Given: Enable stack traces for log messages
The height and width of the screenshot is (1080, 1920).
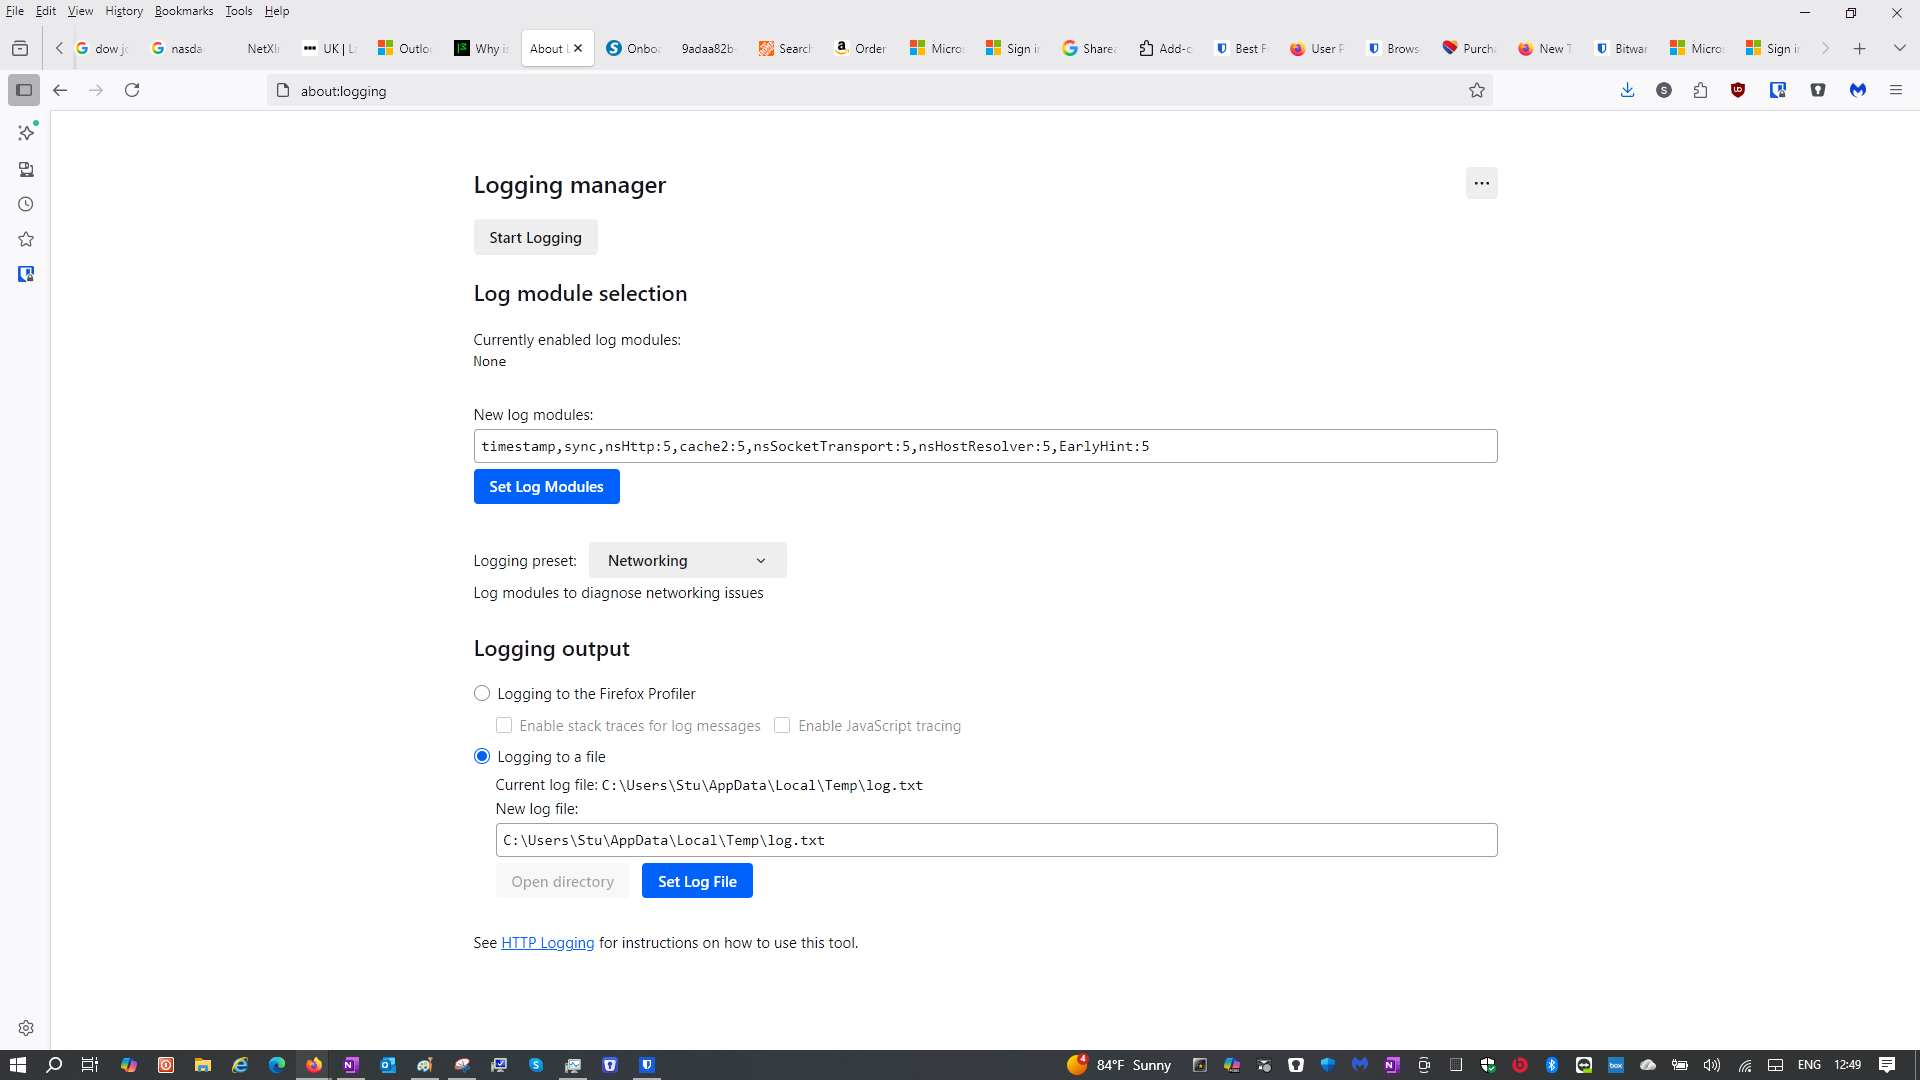Looking at the screenshot, I should pos(504,725).
